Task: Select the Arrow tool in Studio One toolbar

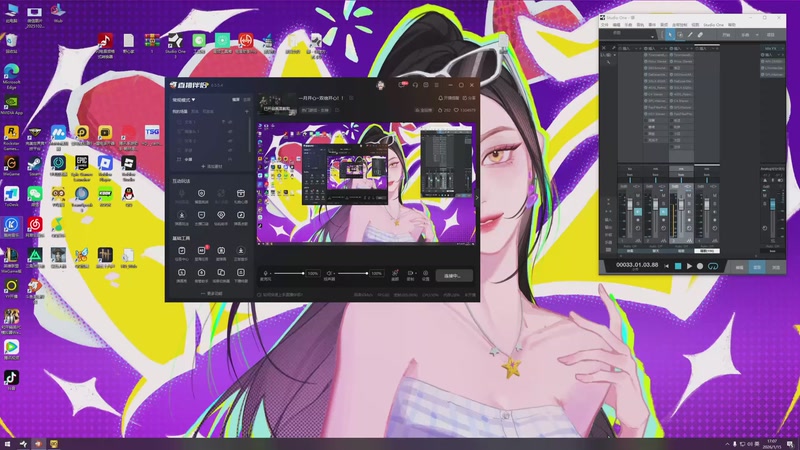Action: tap(670, 35)
